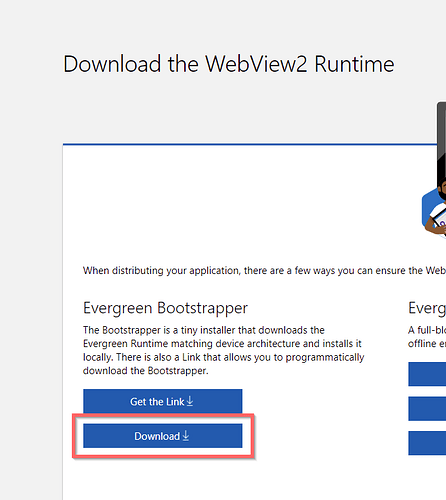Viewport: 446px width, 500px height.
Task: Click the Bootstrapper description paragraph
Action: click(x=223, y=350)
